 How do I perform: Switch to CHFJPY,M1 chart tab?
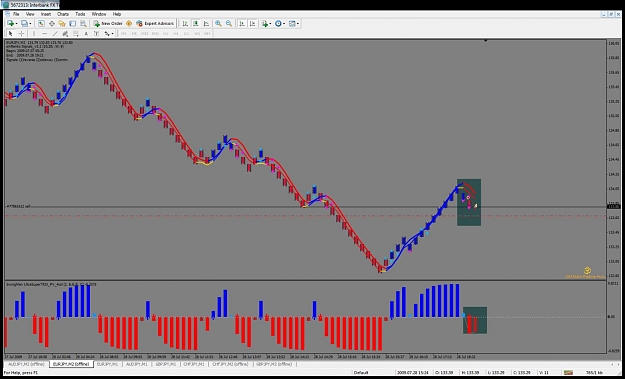point(195,364)
